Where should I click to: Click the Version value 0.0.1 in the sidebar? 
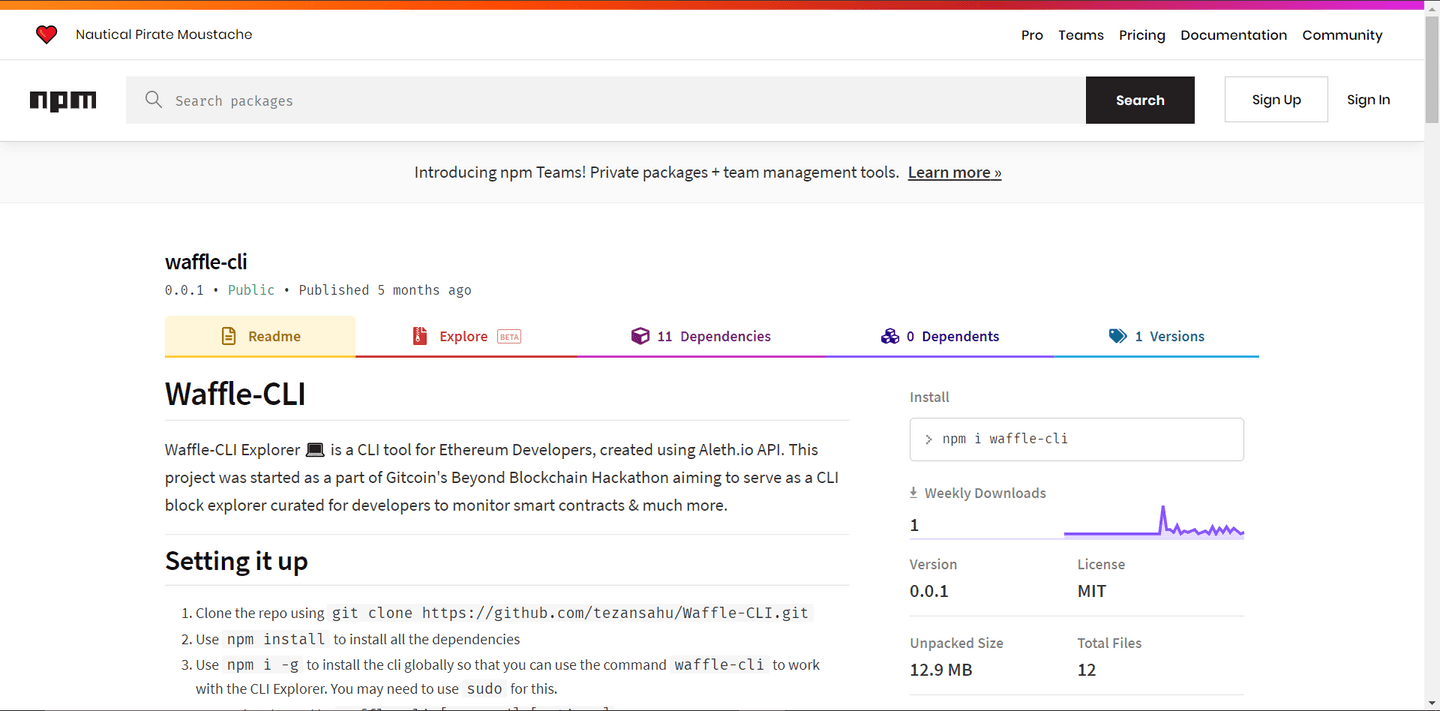929,591
